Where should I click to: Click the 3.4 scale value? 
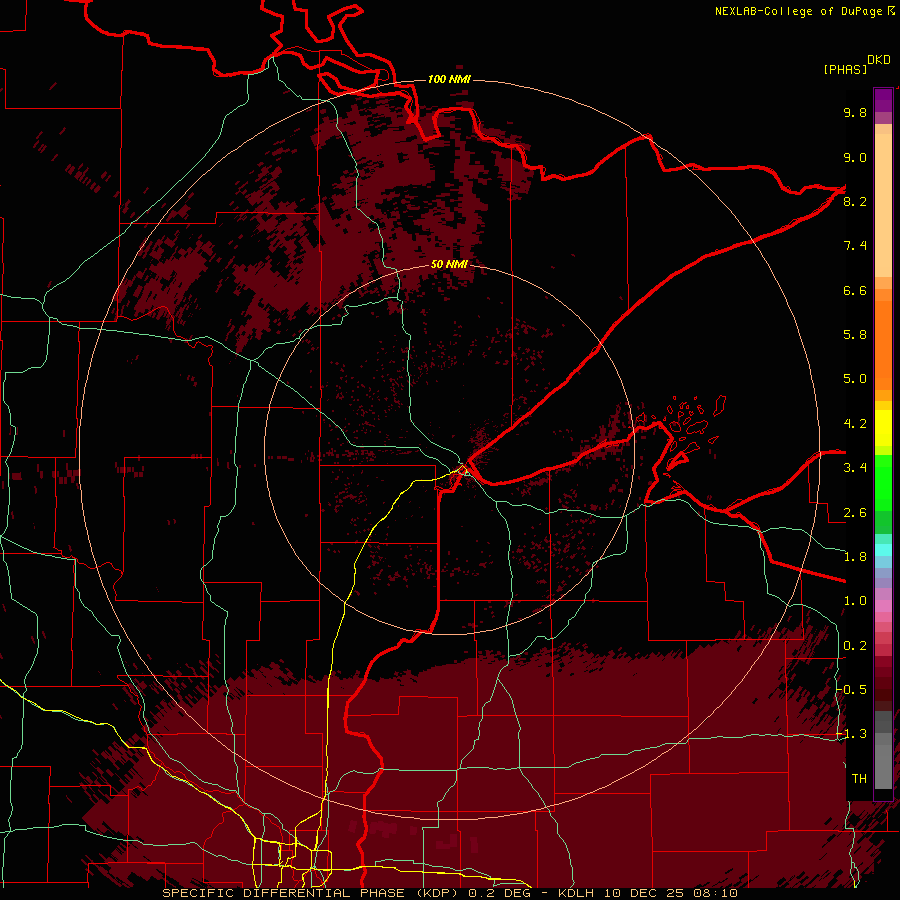(855, 468)
